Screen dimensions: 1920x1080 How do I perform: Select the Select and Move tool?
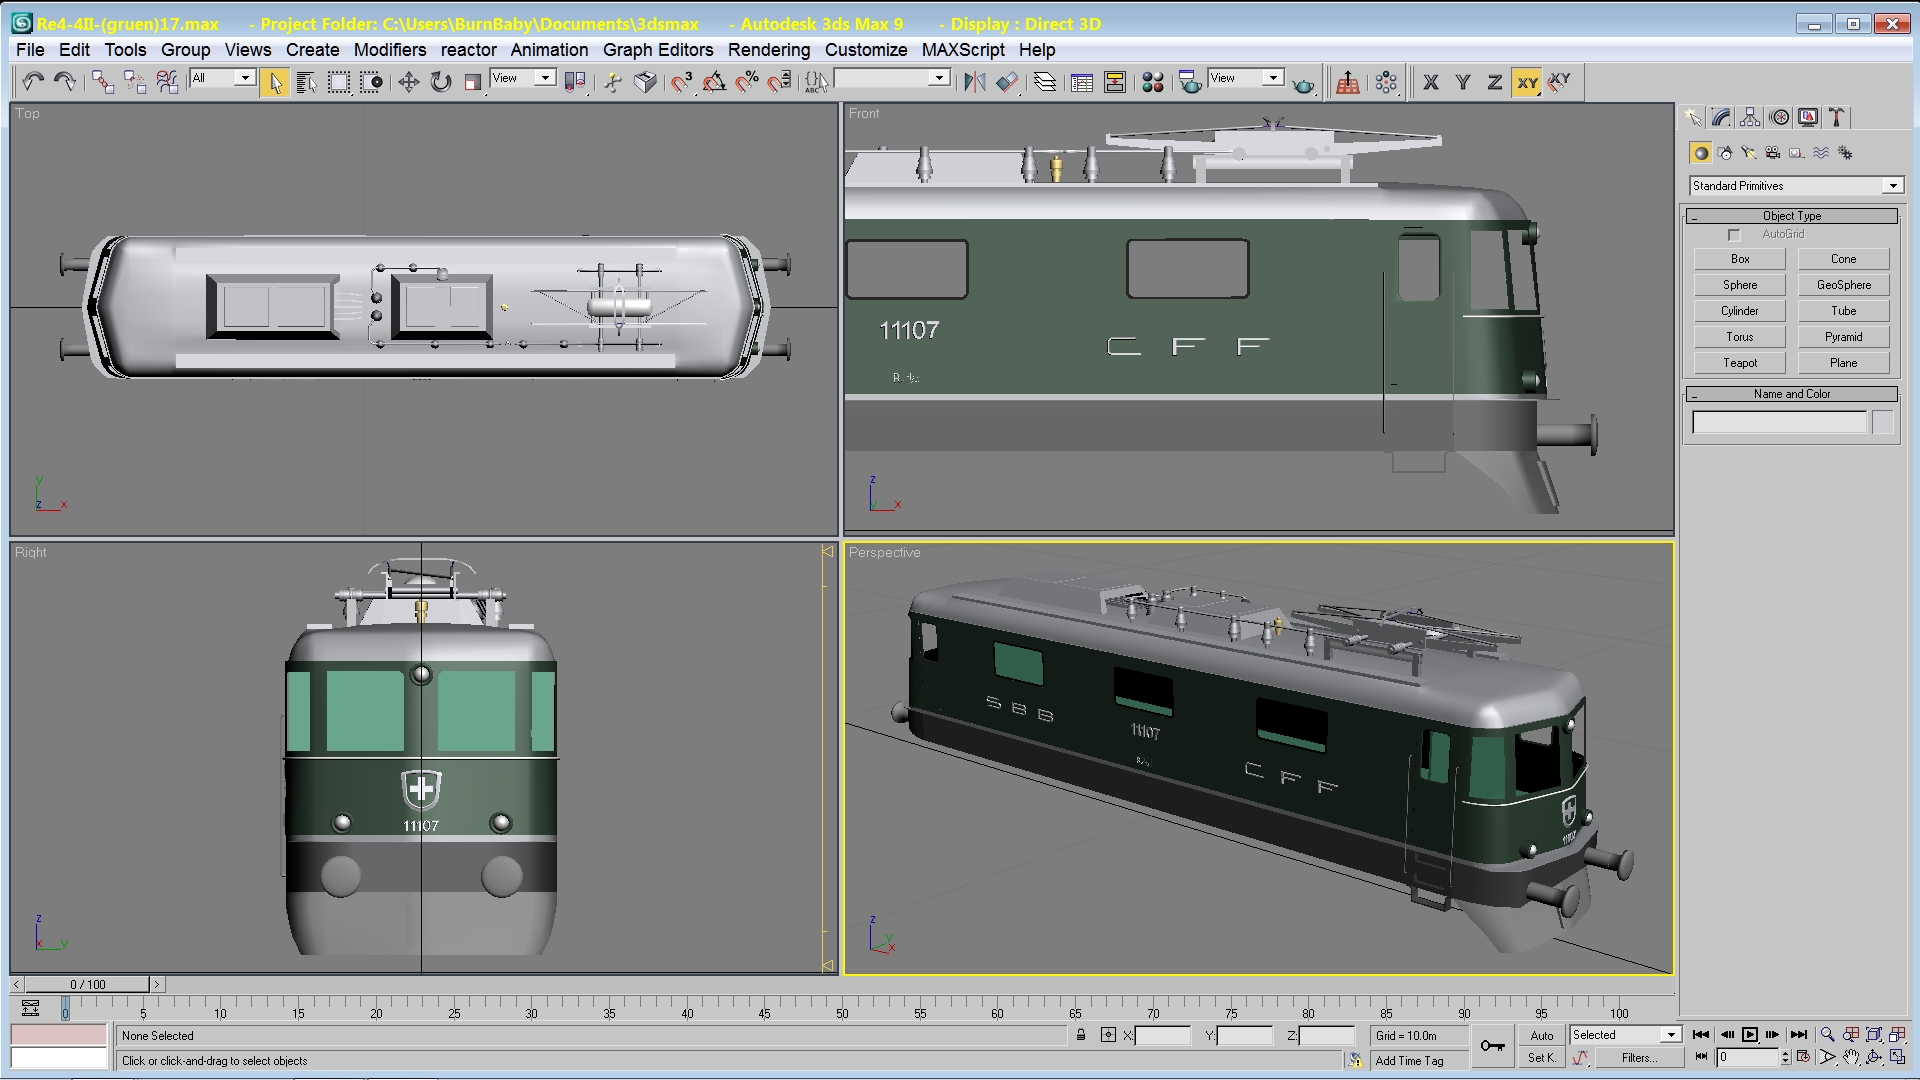click(408, 82)
